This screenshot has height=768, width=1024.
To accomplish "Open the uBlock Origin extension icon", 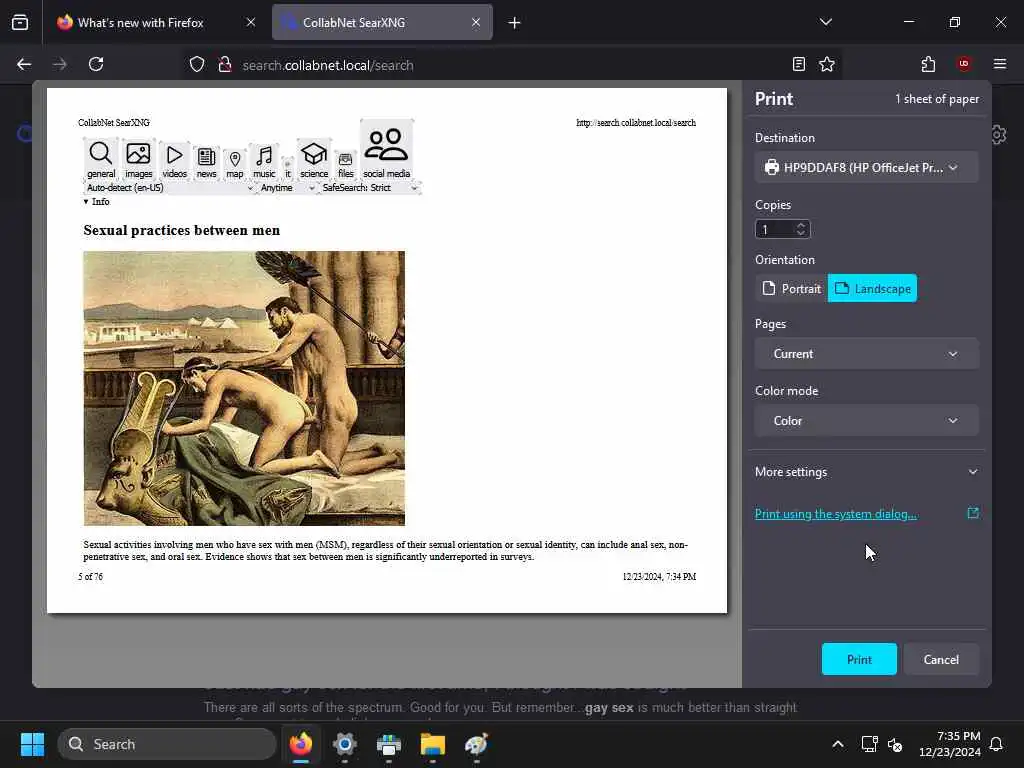I will tap(964, 64).
